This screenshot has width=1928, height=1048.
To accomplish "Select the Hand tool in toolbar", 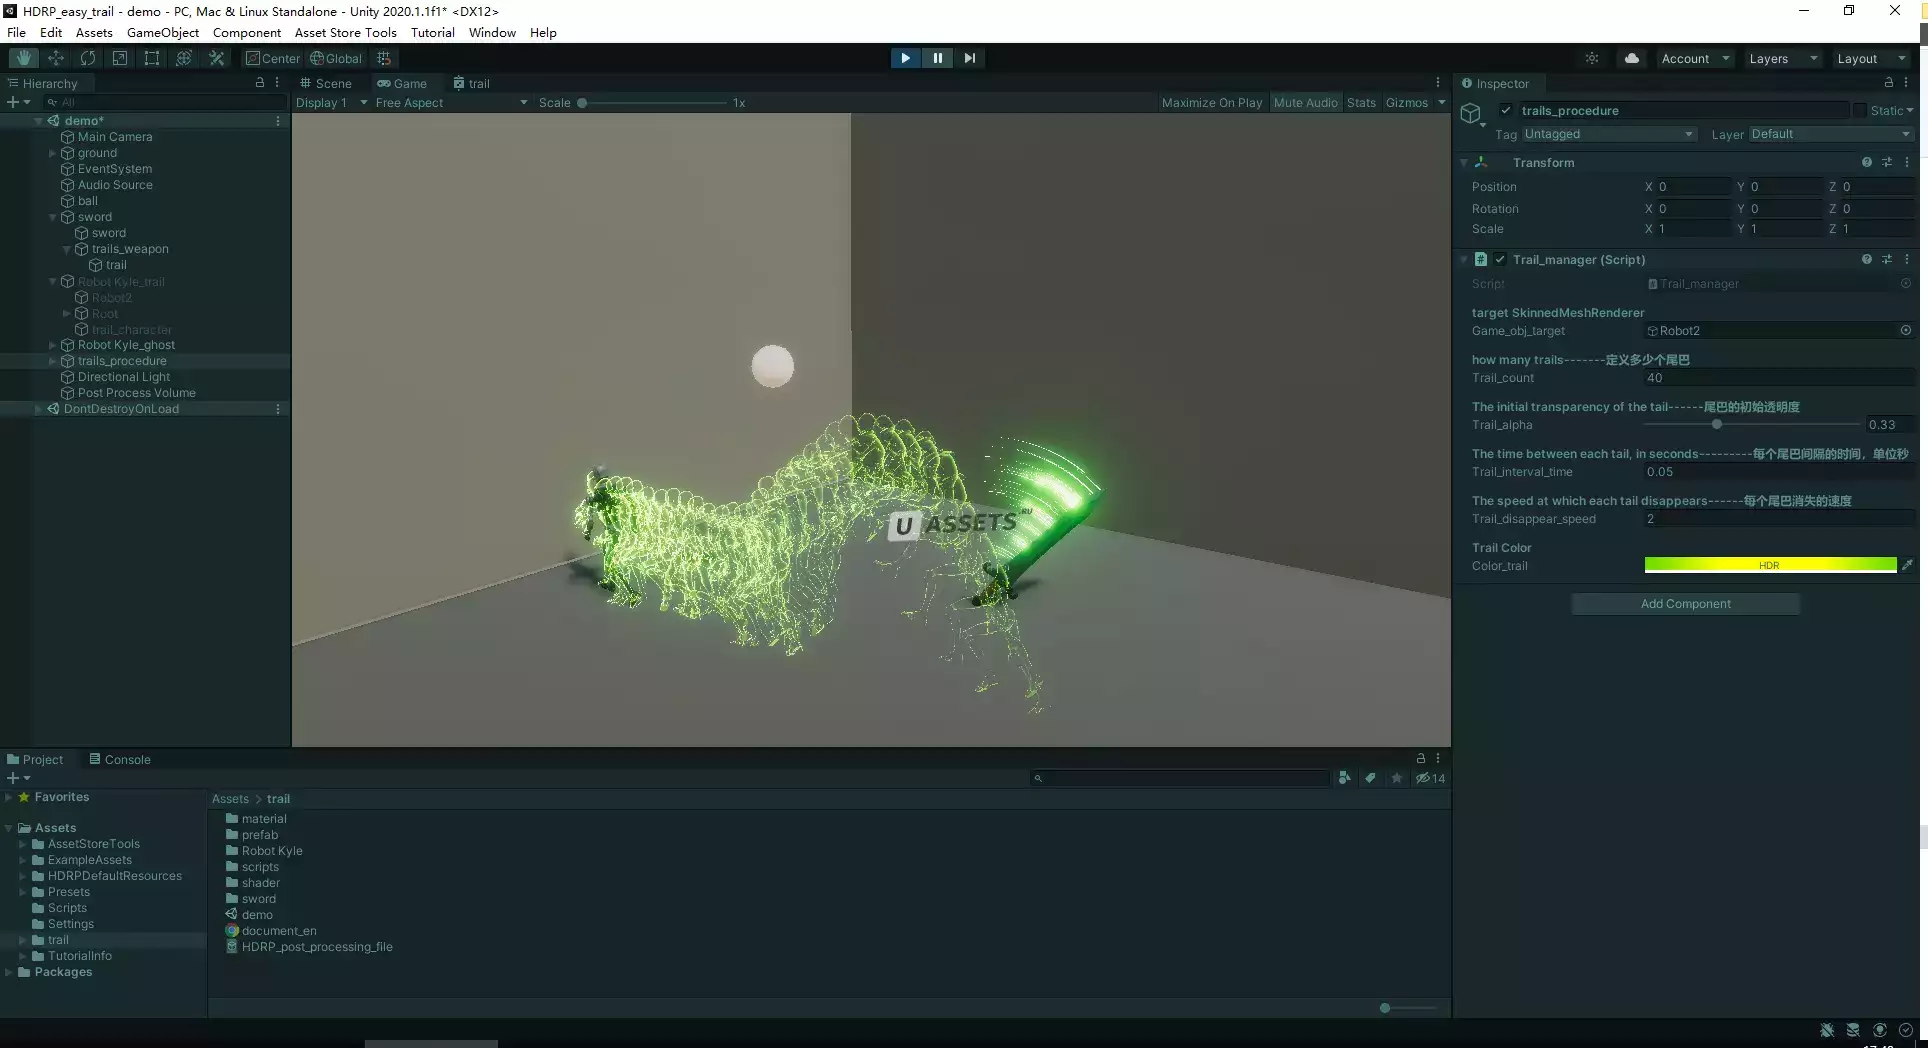I will [24, 58].
